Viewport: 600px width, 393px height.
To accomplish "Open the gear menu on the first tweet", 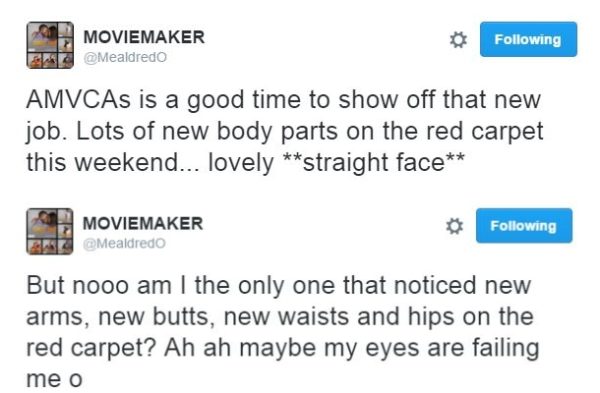I will tap(458, 40).
